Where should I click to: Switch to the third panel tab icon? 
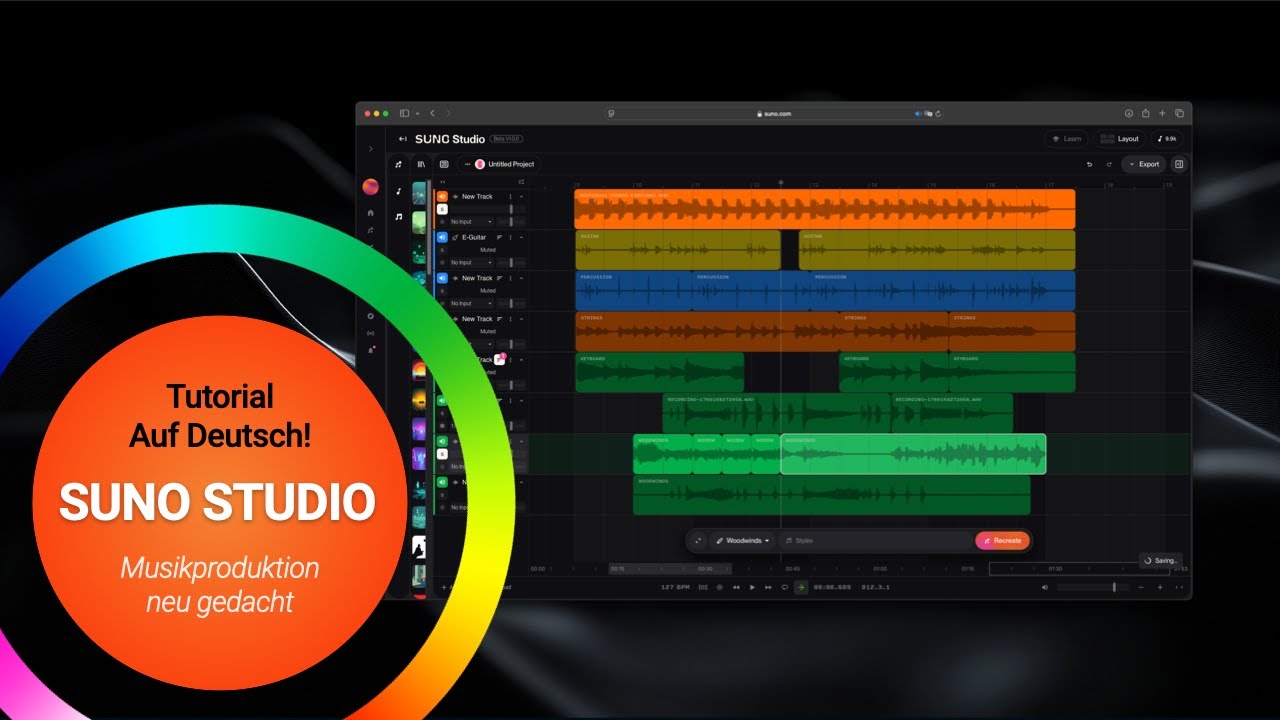tap(444, 164)
